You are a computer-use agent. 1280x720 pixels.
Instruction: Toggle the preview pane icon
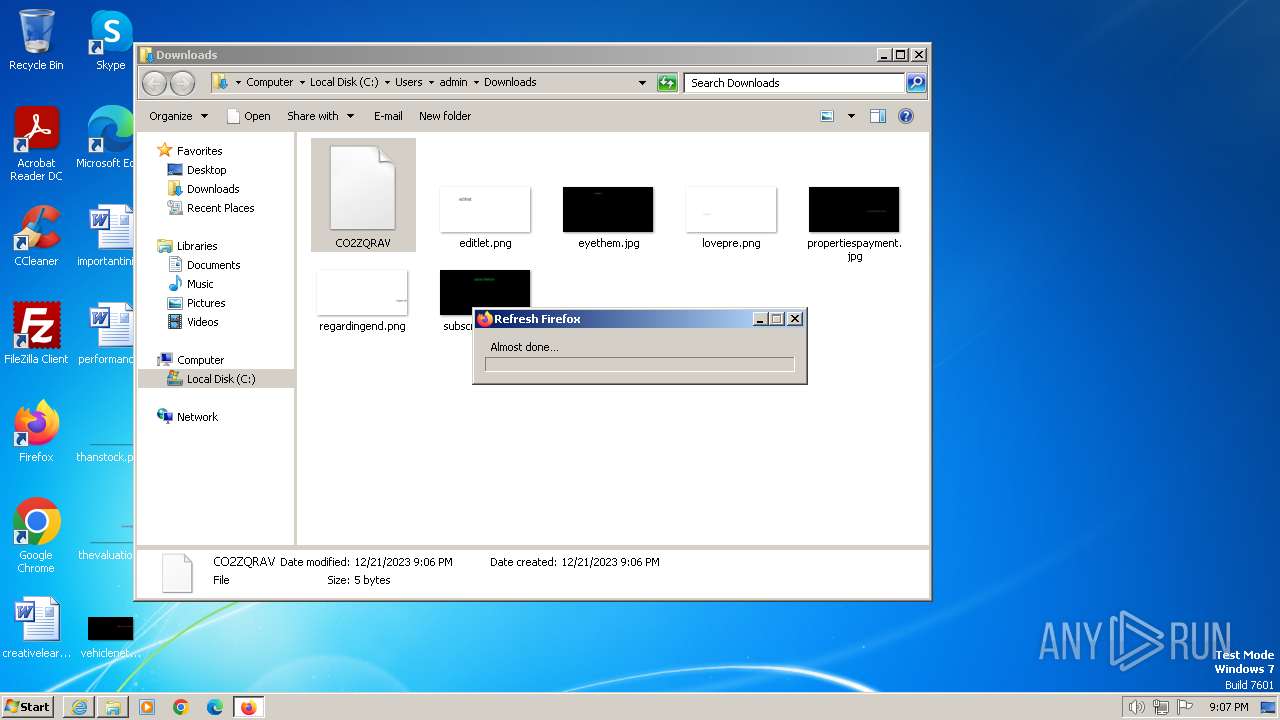[x=878, y=116]
